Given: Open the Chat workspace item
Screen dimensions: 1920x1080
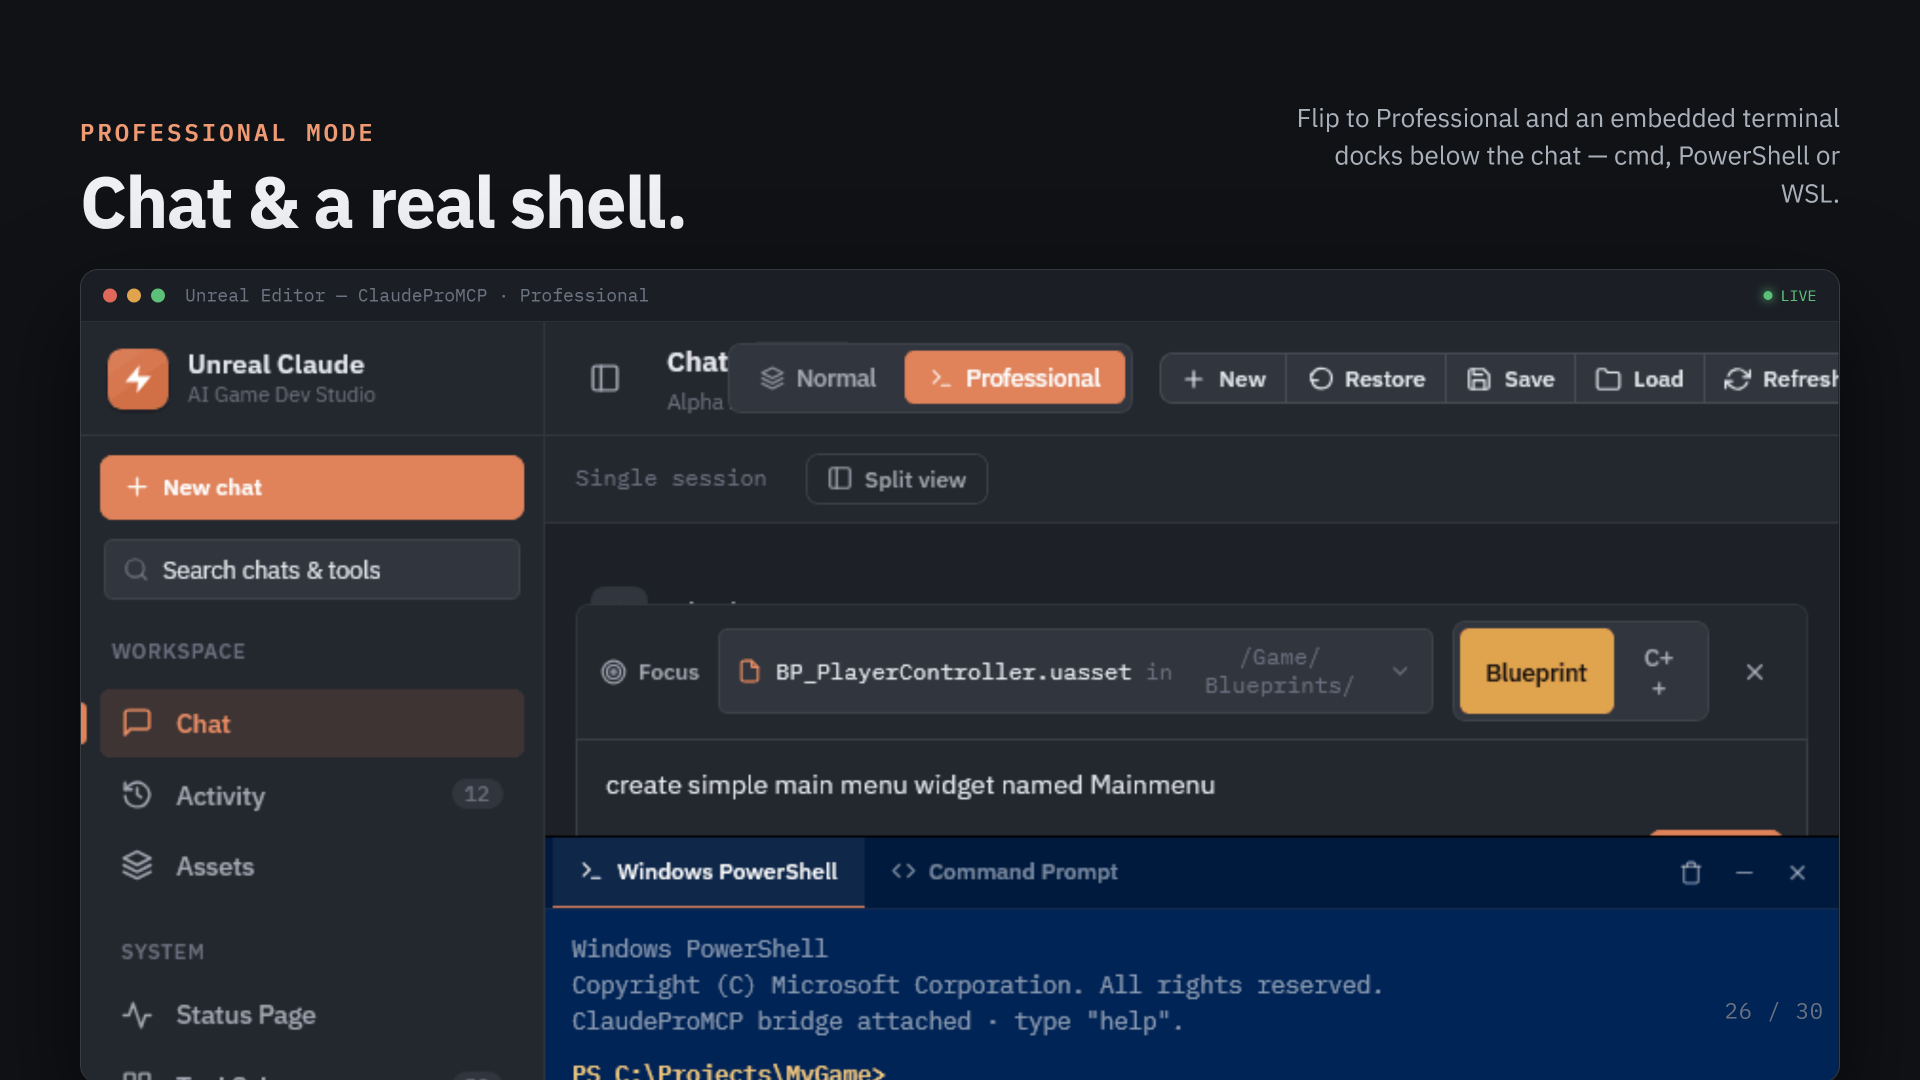Looking at the screenshot, I should click(312, 723).
